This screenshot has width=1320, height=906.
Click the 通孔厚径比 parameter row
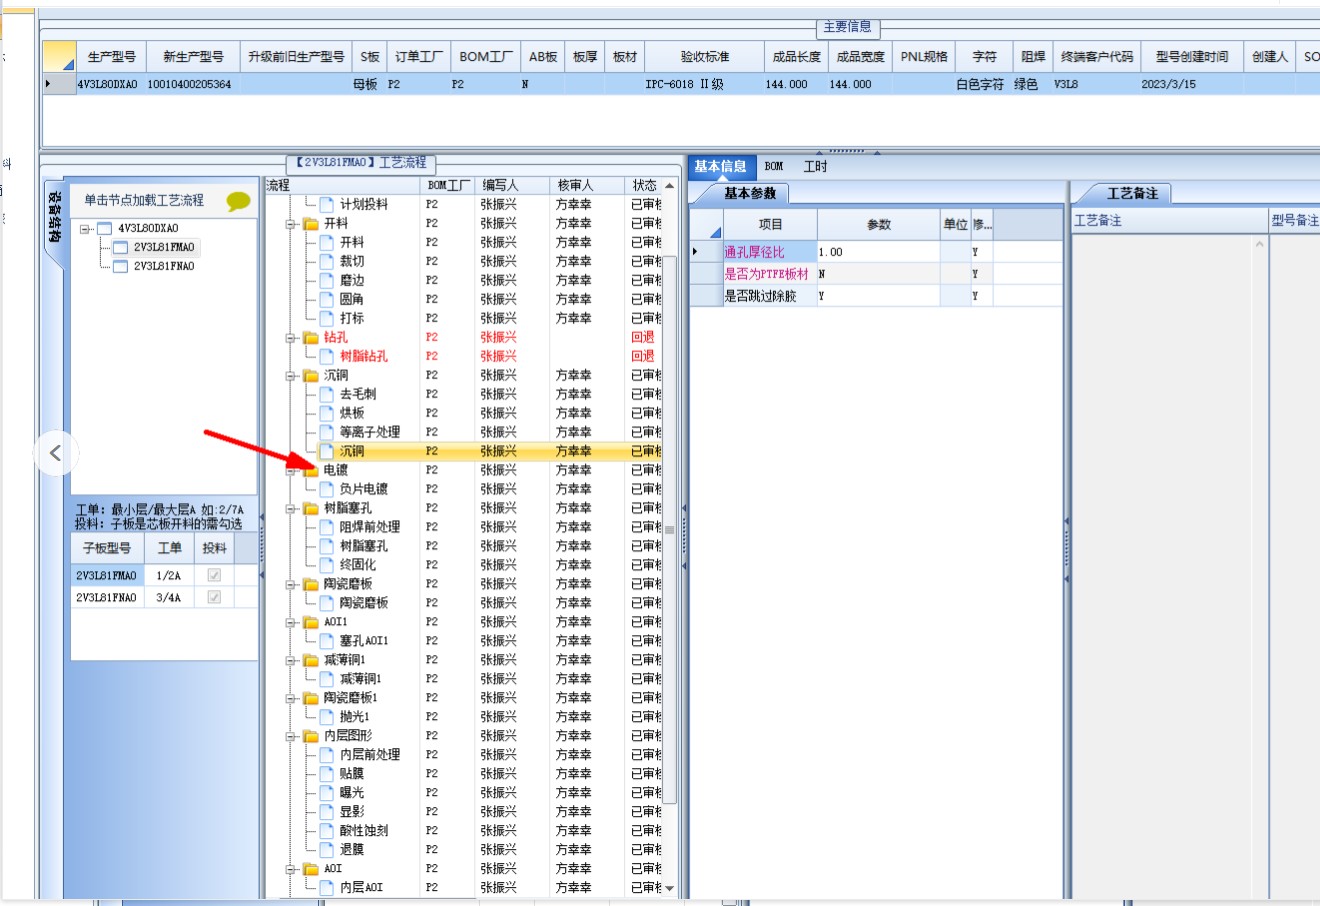(x=875, y=252)
